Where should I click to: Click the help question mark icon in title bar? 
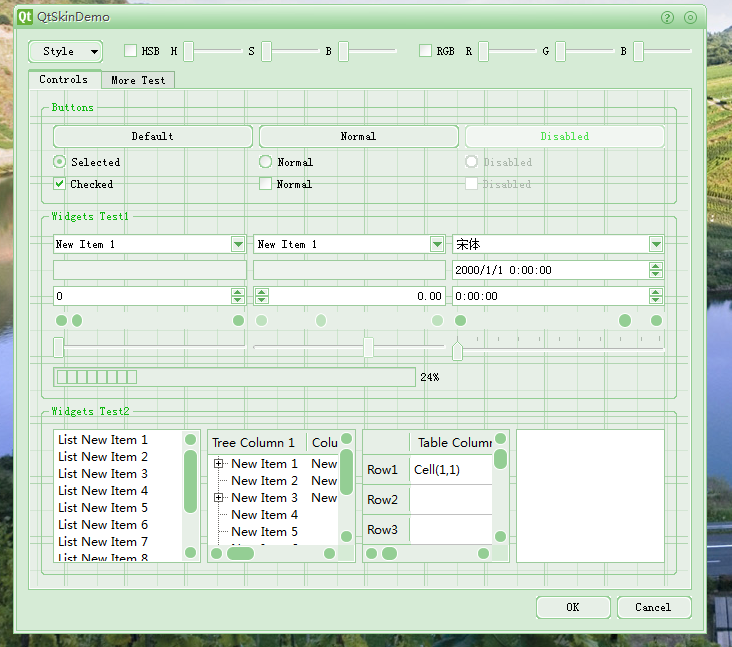point(667,17)
